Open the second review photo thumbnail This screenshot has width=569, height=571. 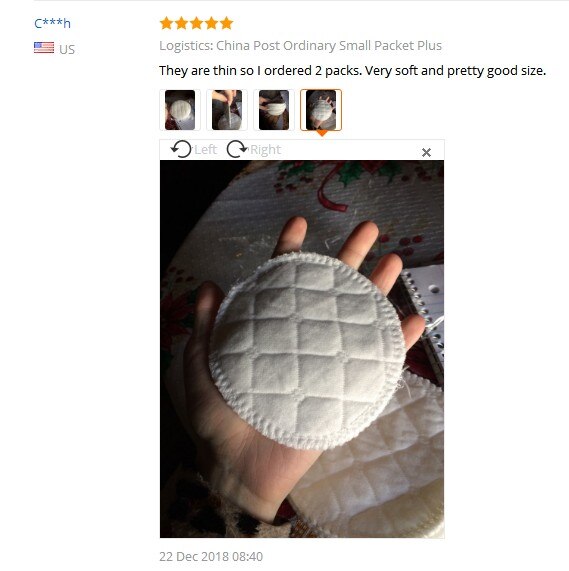(x=227, y=110)
